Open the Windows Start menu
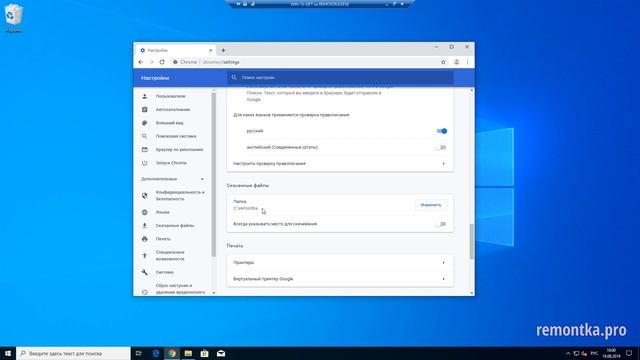This screenshot has width=640, height=360. tap(8, 353)
